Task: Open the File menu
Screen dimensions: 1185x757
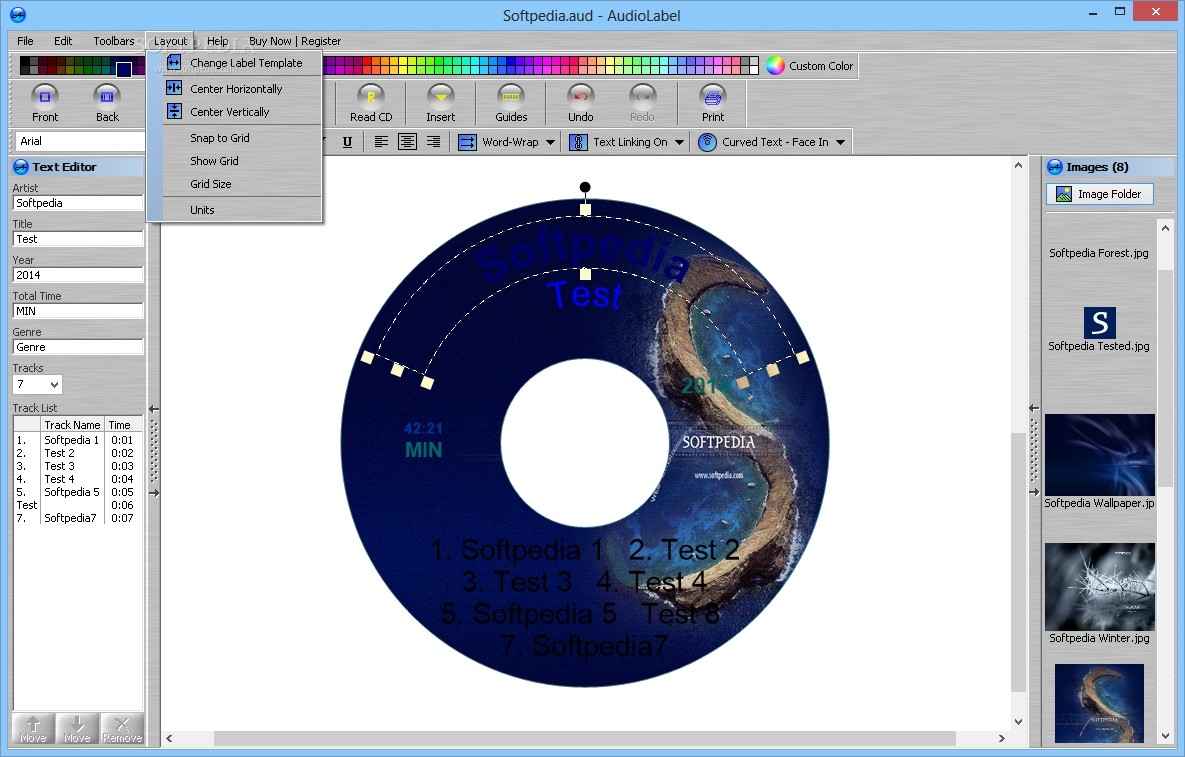Action: [25, 41]
